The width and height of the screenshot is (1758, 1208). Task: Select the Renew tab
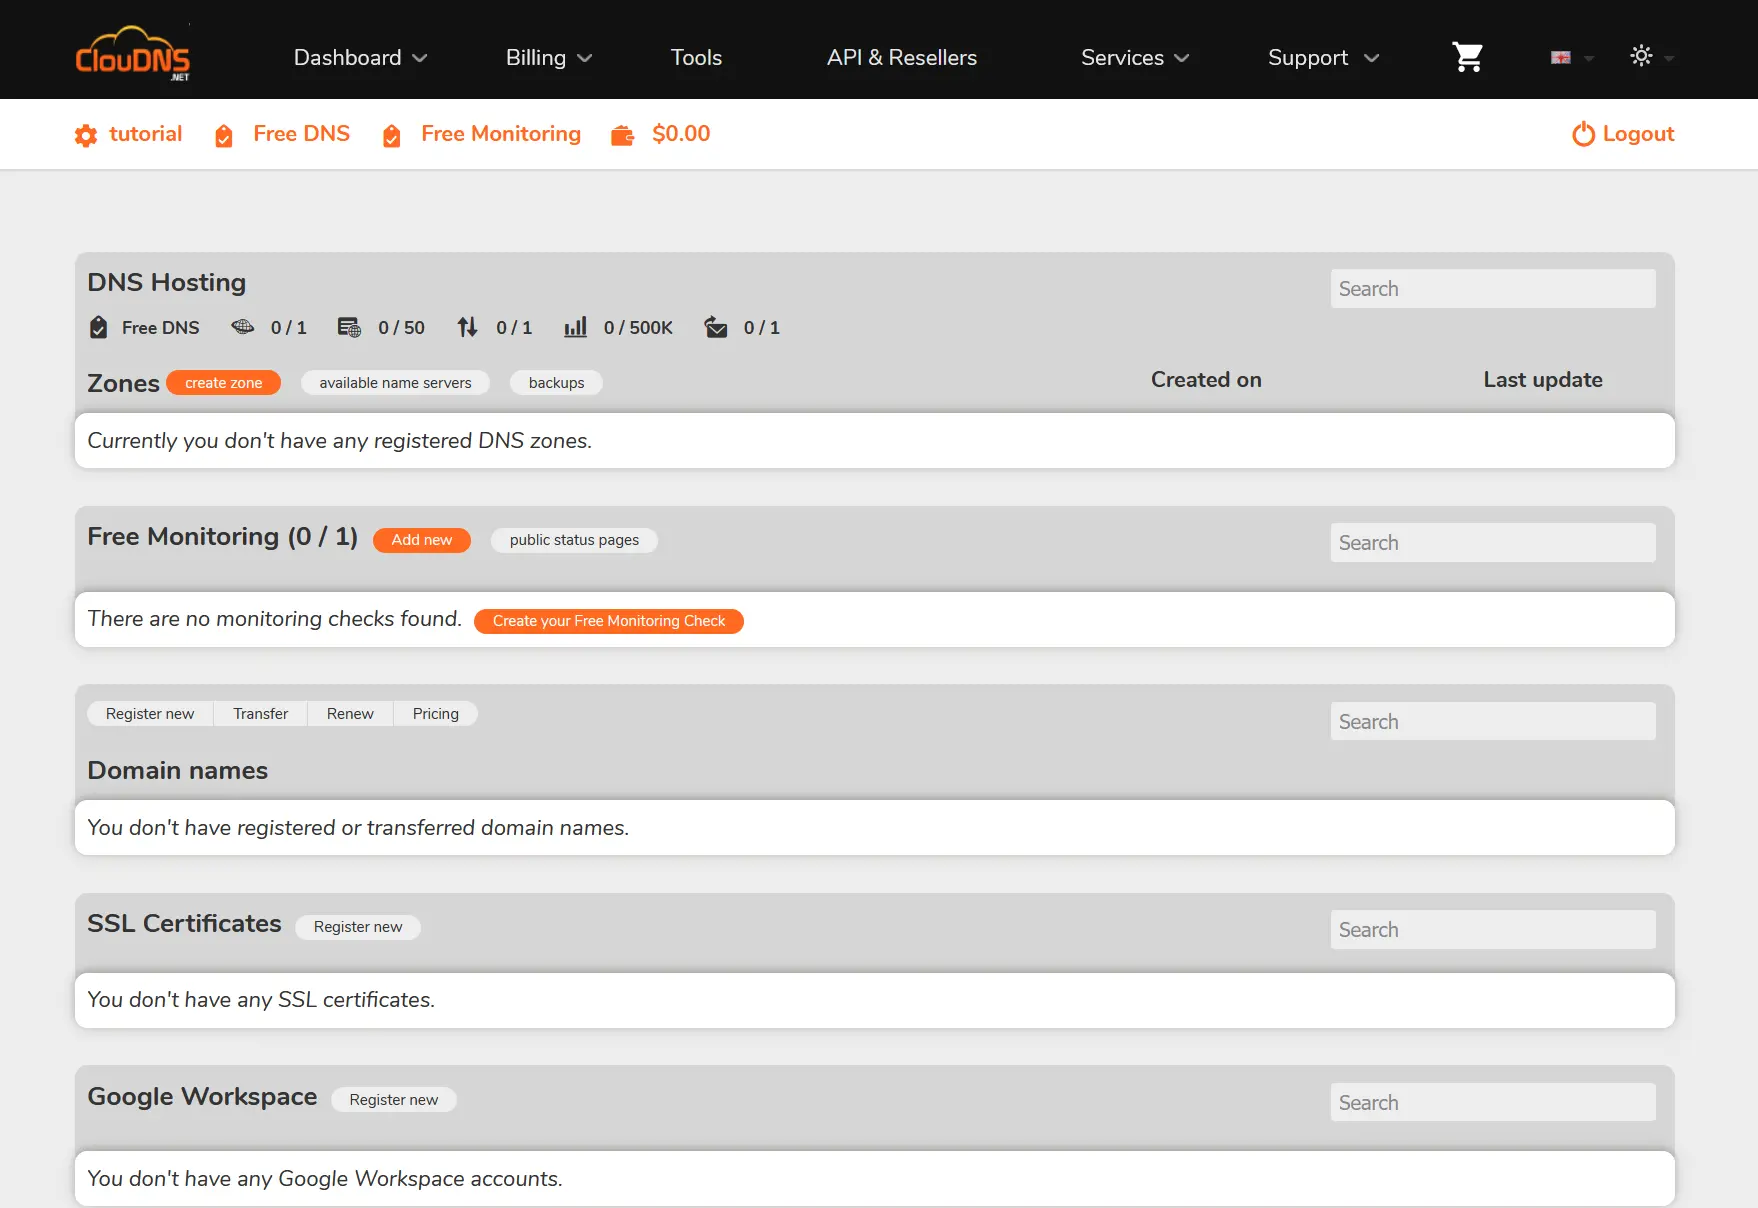point(350,714)
